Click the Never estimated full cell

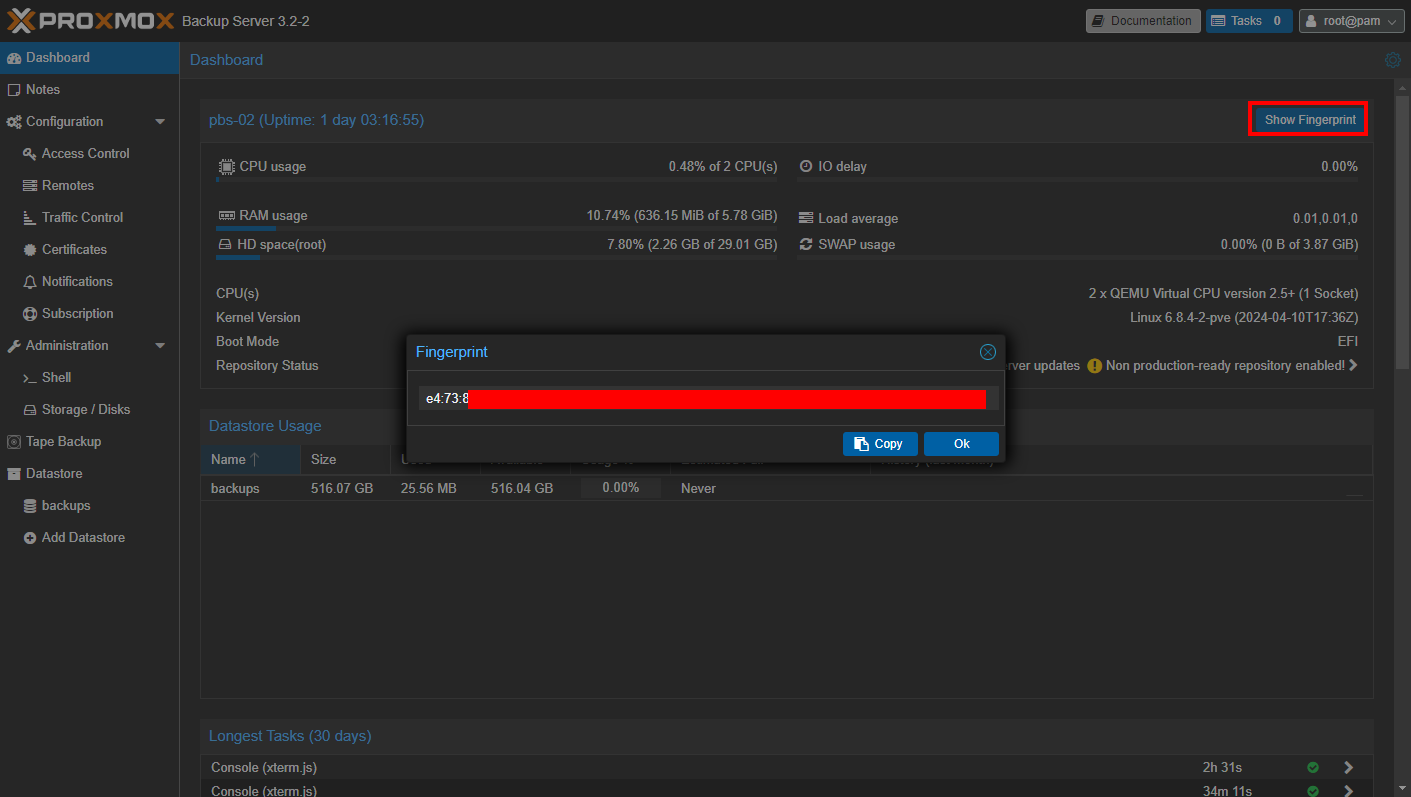tap(699, 488)
